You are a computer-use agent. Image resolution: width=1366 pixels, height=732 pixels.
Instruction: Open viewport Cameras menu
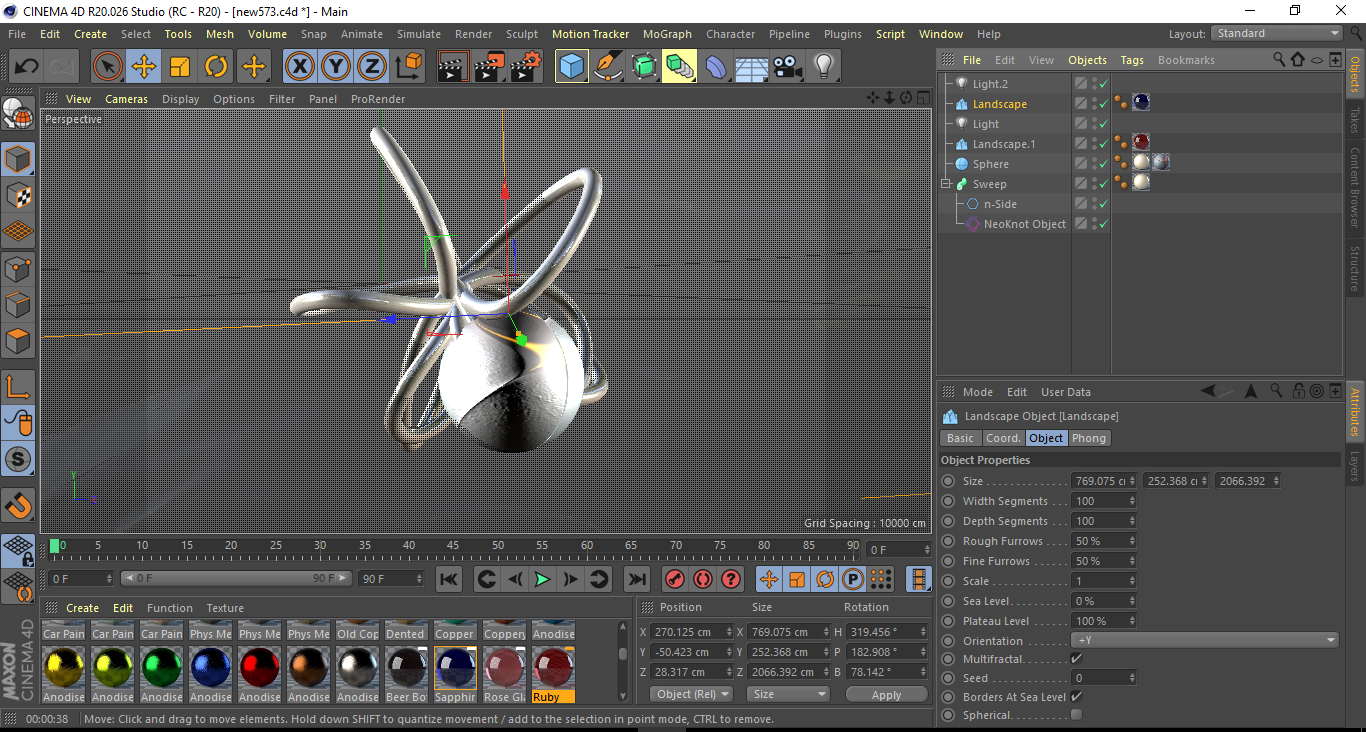(126, 99)
